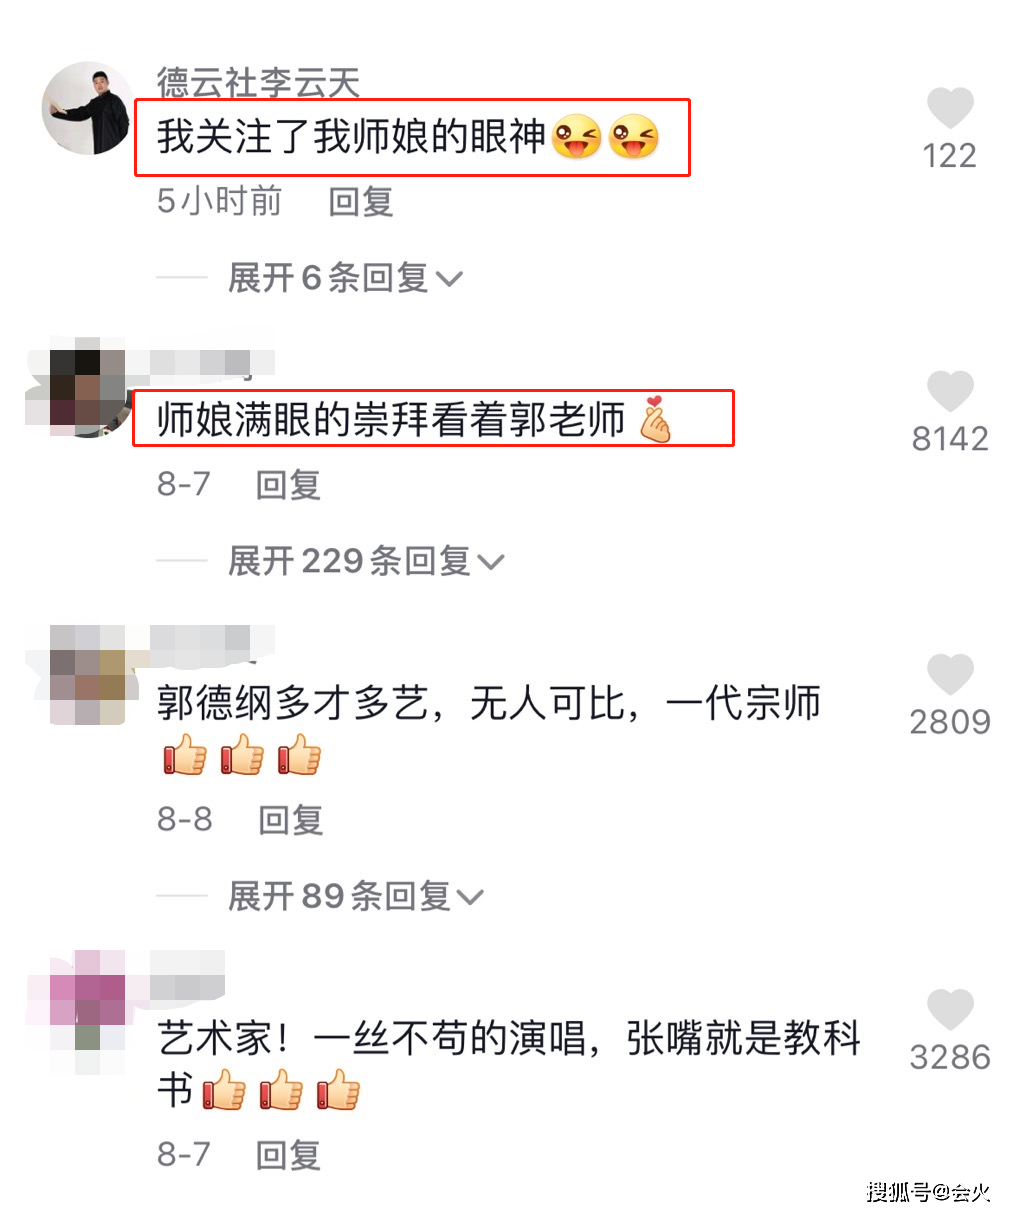The width and height of the screenshot is (1013, 1214).
Task: Reply to the 8-8 comment
Action: 290,819
